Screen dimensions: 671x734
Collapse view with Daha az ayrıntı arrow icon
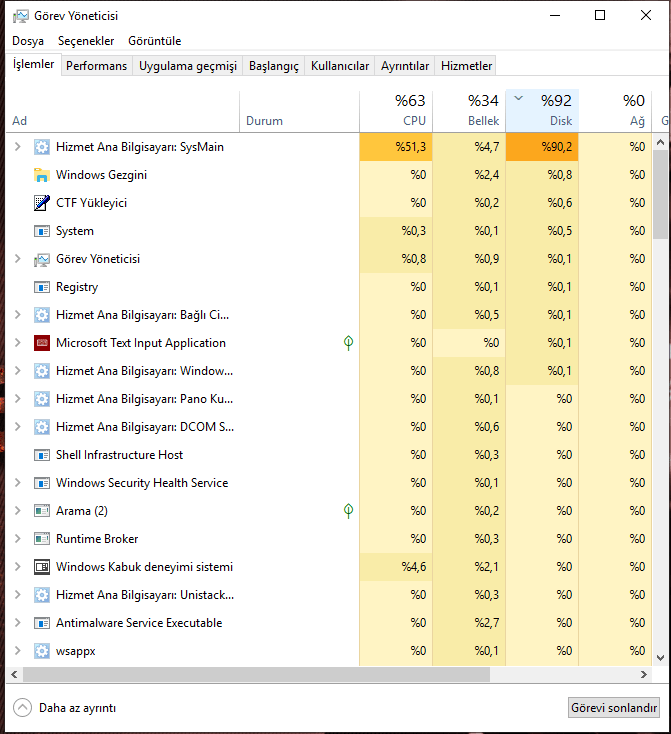(22, 708)
